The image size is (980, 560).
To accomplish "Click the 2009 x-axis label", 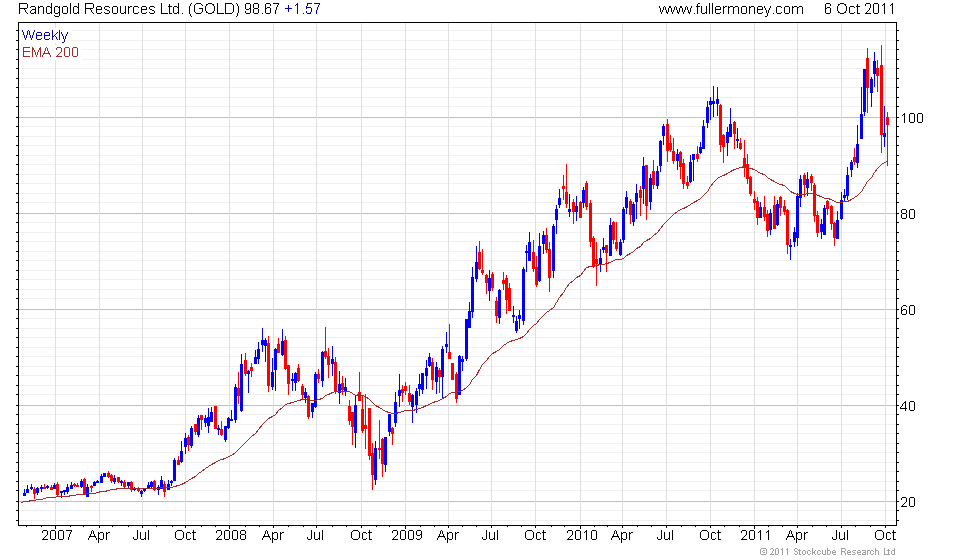I will (x=406, y=536).
